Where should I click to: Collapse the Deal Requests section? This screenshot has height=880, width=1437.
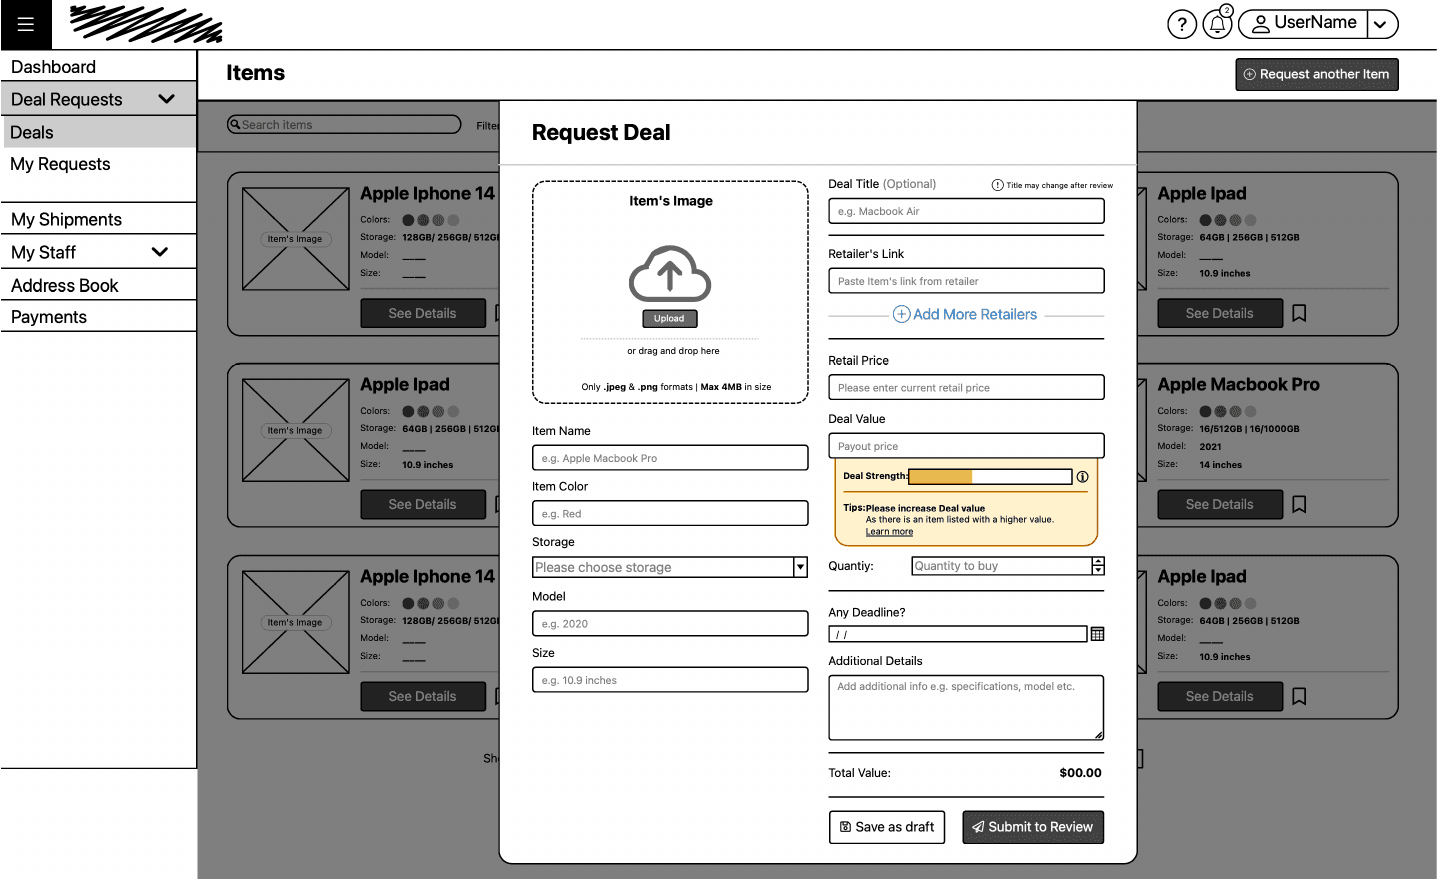pos(166,99)
